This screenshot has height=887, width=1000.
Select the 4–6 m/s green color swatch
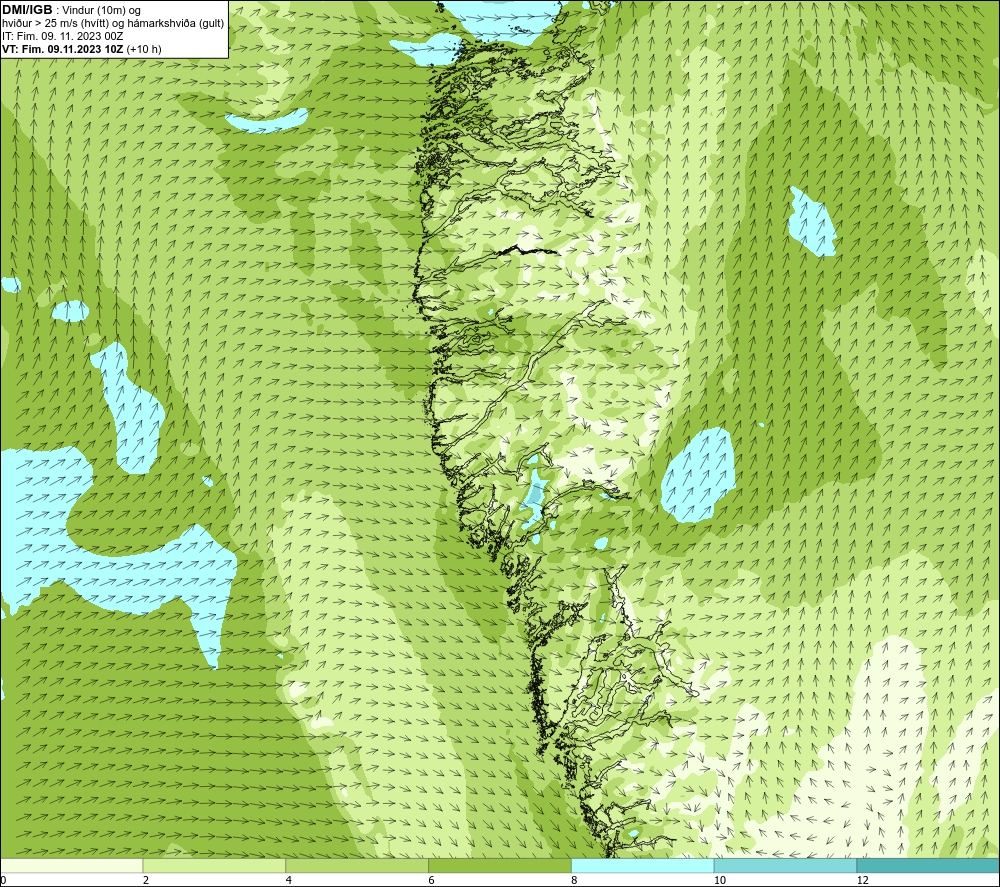pos(357,865)
